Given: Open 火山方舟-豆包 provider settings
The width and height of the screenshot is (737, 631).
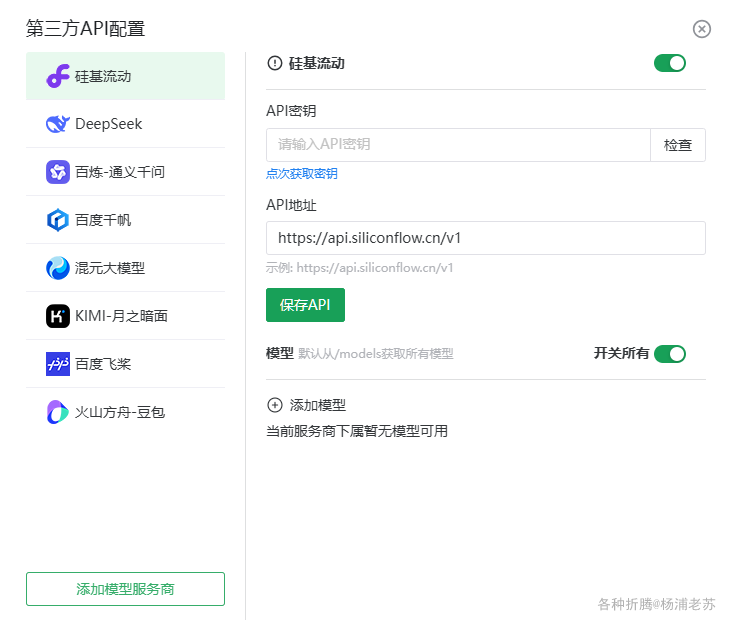Looking at the screenshot, I should tap(125, 412).
